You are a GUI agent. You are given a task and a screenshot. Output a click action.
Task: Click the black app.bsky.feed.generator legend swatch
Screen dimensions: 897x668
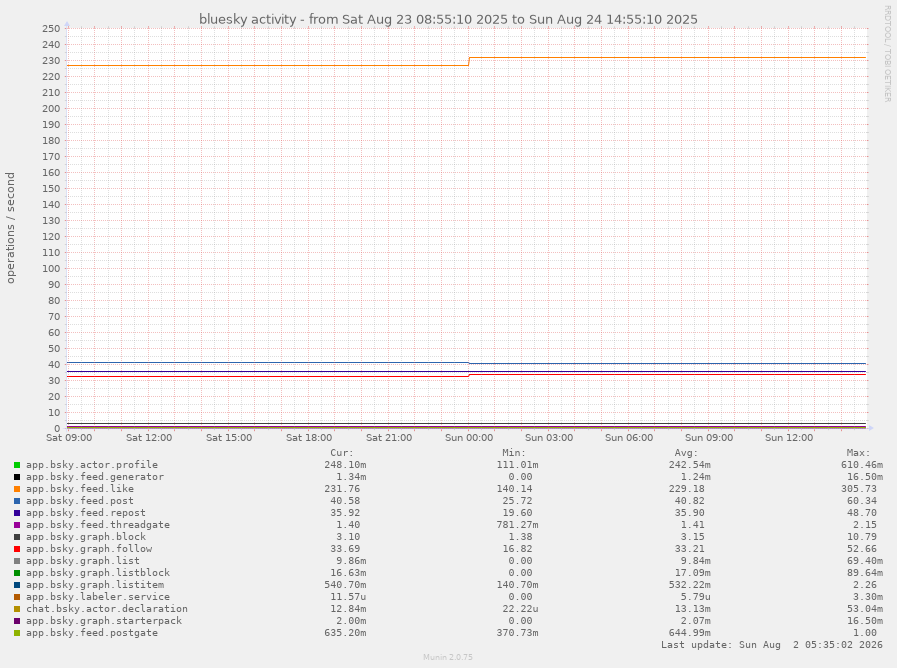click(x=17, y=477)
